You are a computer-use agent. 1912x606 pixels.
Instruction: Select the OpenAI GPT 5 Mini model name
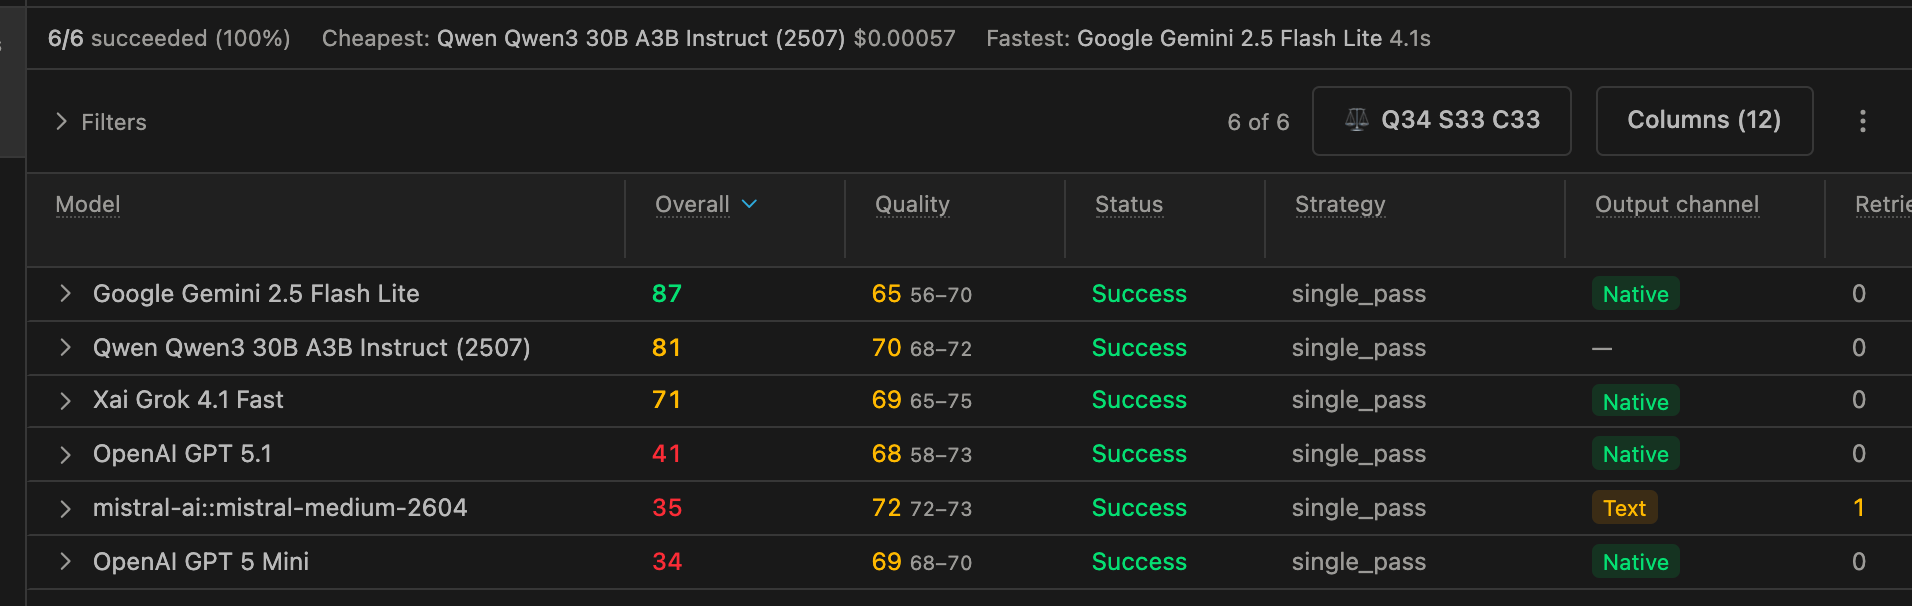coord(201,561)
